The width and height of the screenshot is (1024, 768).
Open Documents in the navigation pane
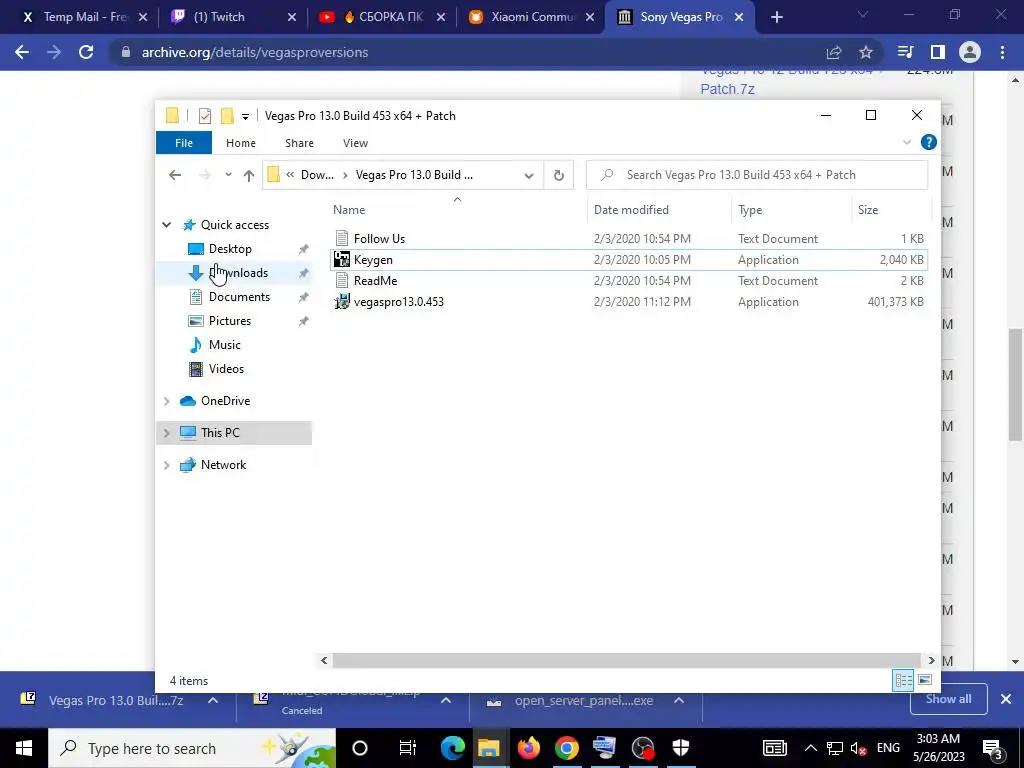coord(239,296)
